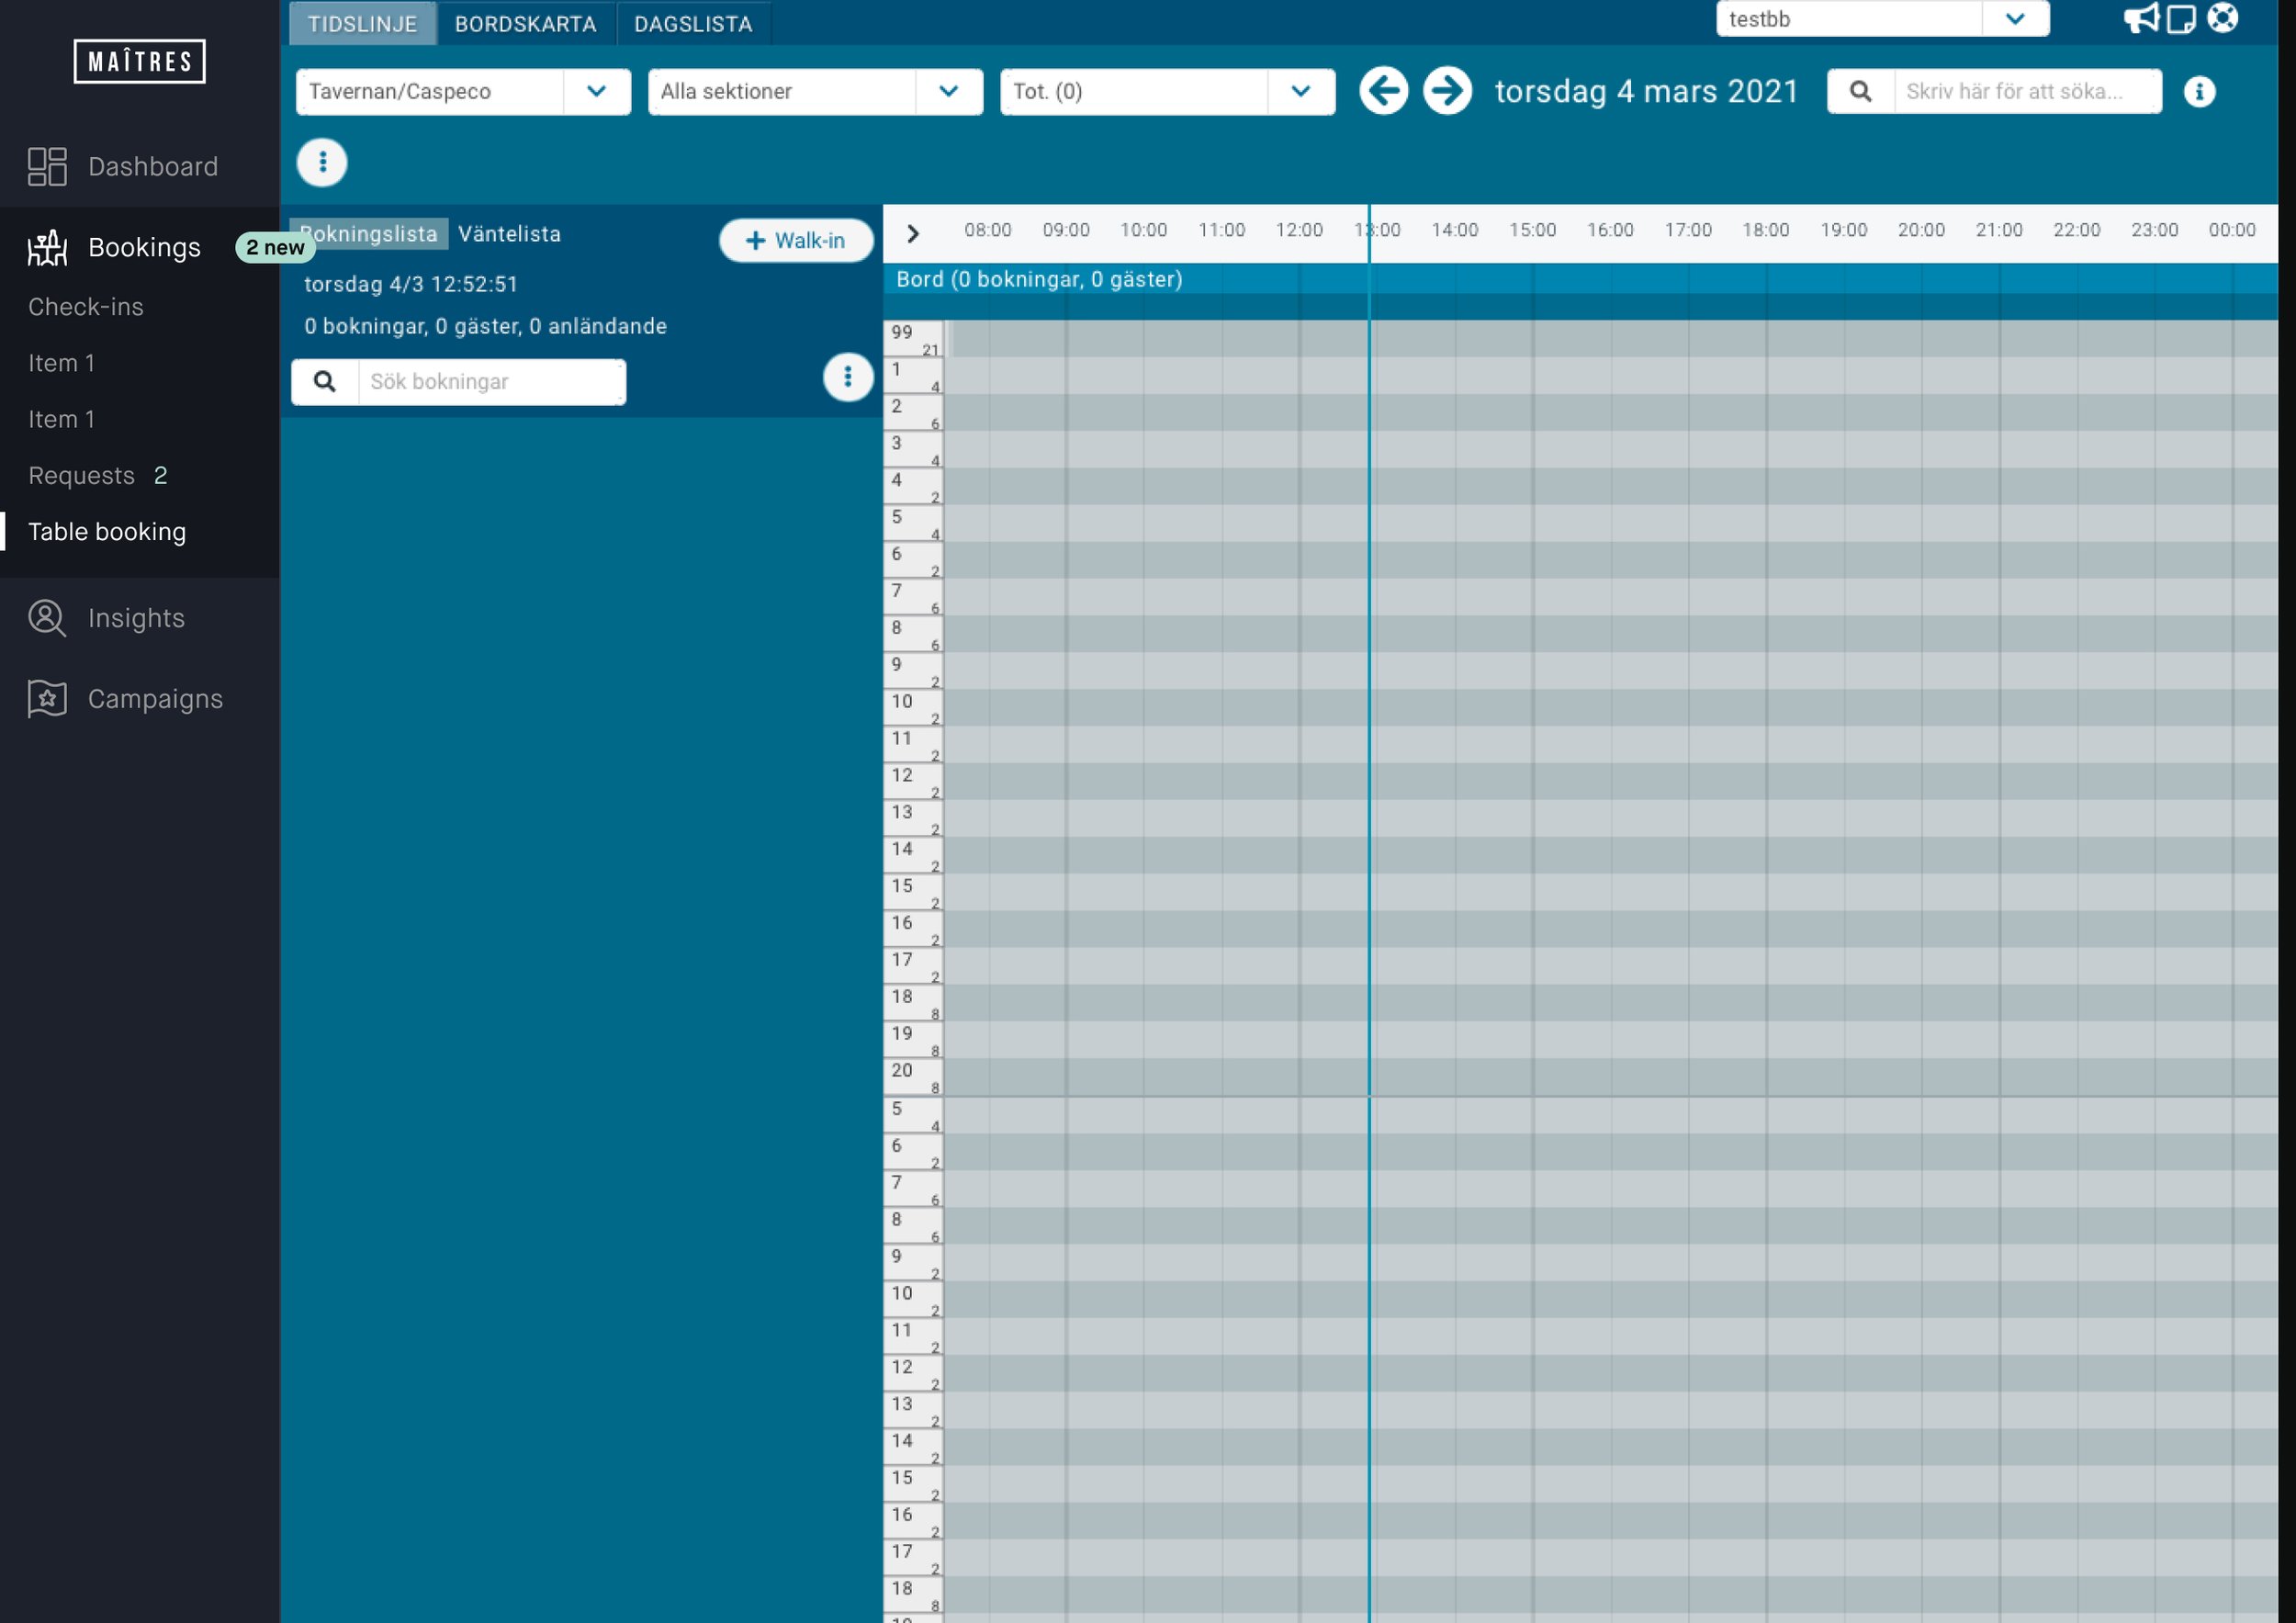Open Dashboard in the sidebar
The width and height of the screenshot is (2296, 1623).
point(153,166)
